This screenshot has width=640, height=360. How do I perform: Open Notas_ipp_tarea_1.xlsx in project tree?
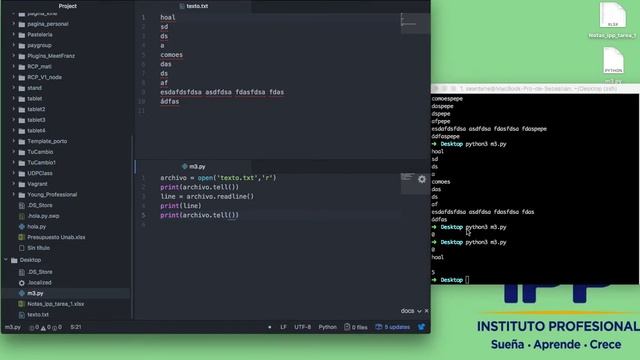click(56, 304)
